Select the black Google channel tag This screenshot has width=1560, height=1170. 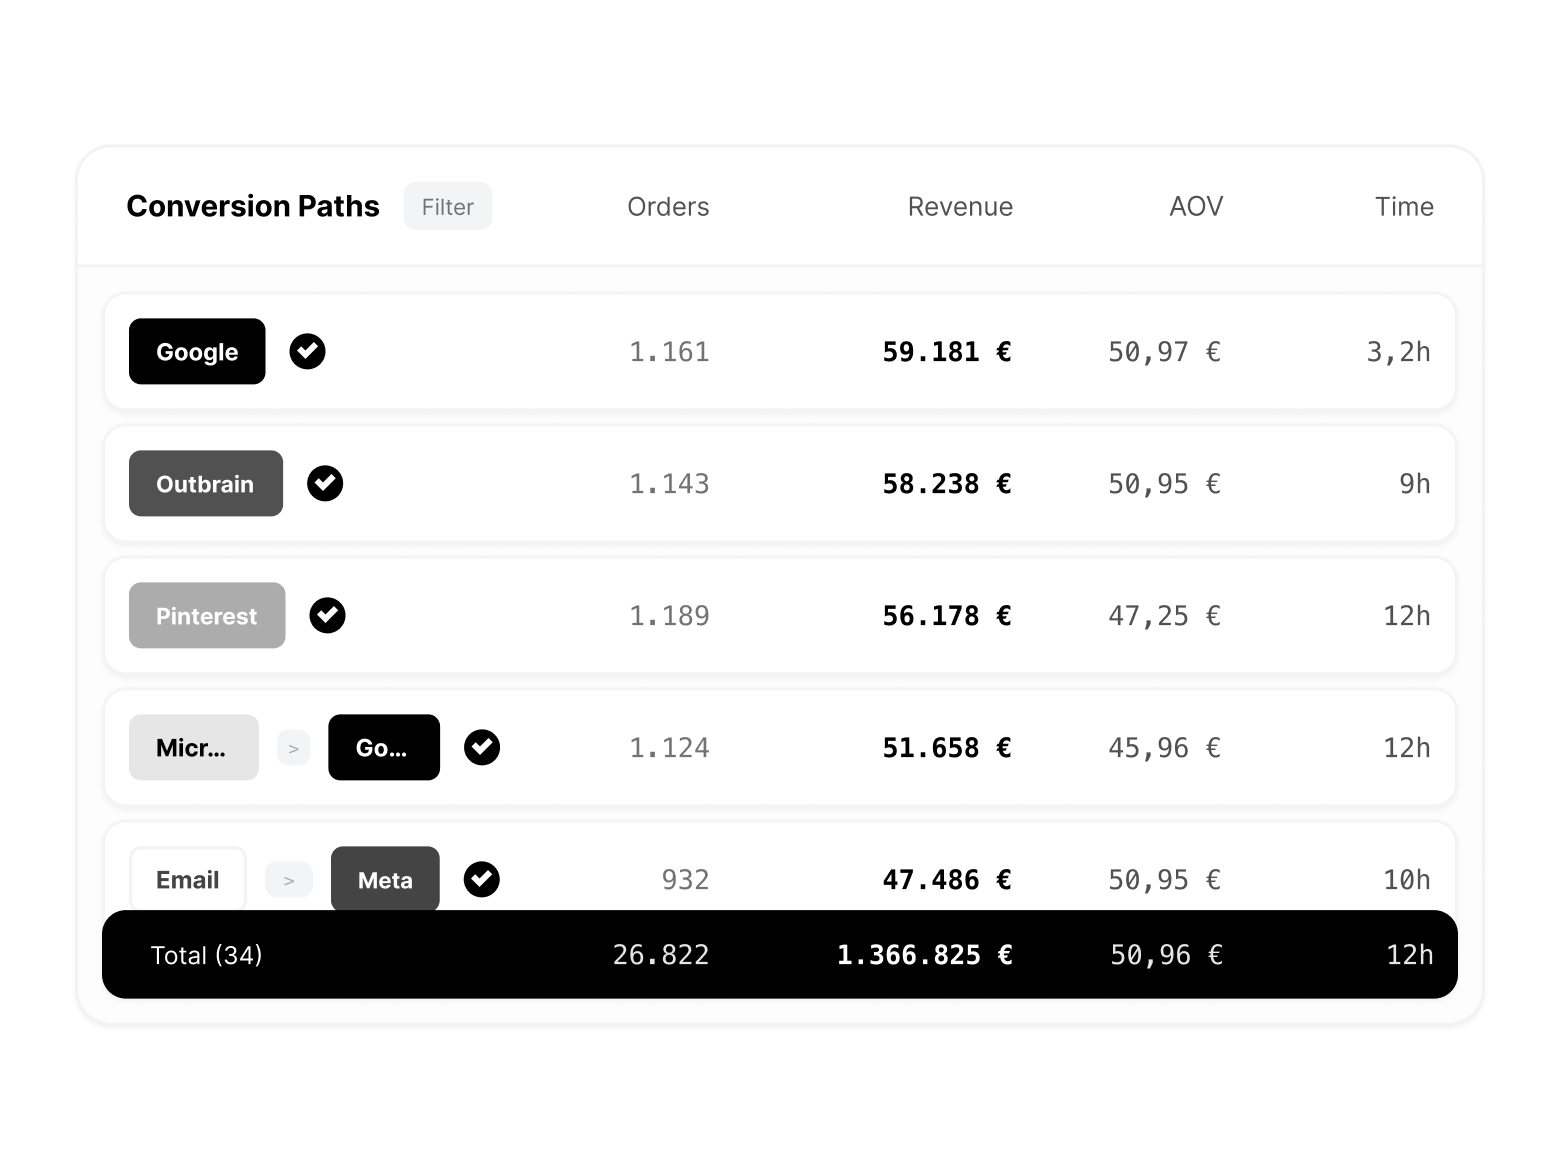(197, 351)
